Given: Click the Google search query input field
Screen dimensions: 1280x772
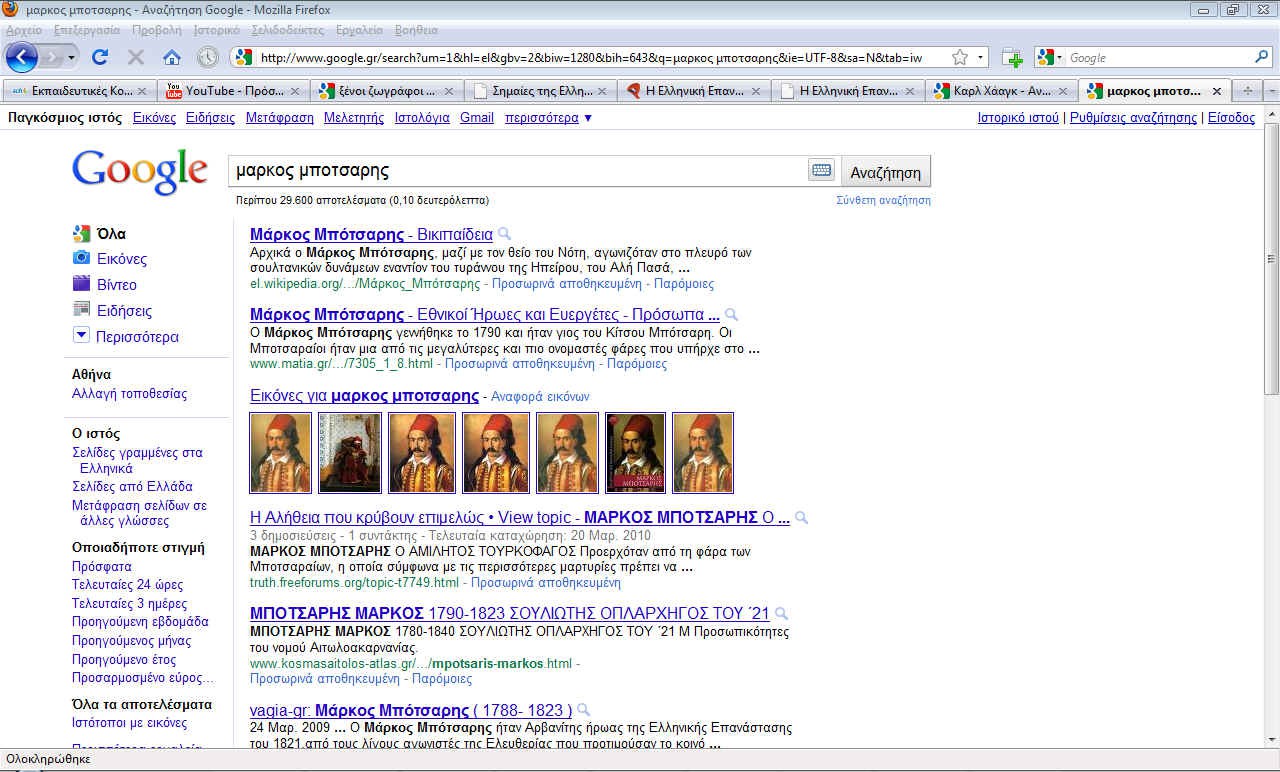Looking at the screenshot, I should (518, 171).
